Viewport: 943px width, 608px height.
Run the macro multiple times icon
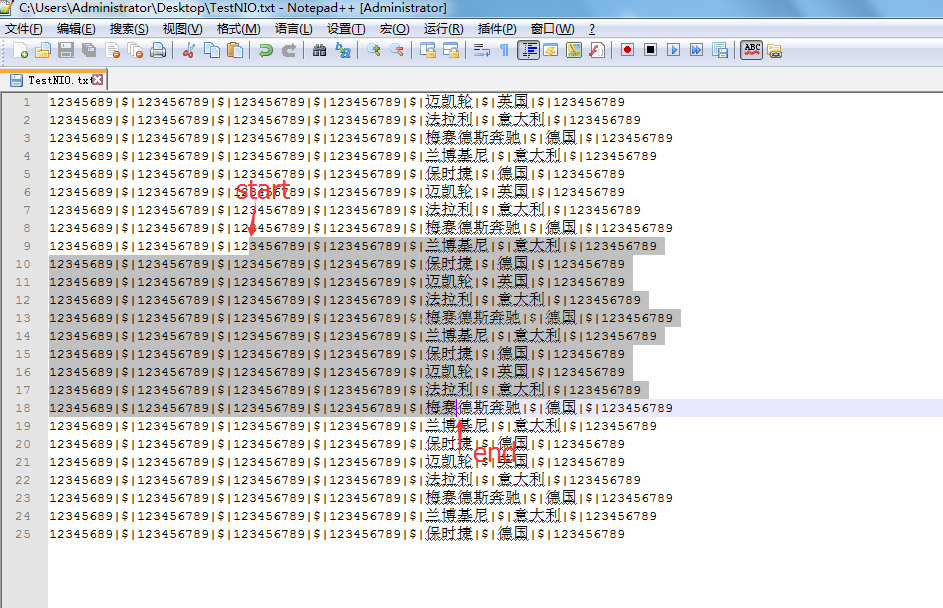696,50
